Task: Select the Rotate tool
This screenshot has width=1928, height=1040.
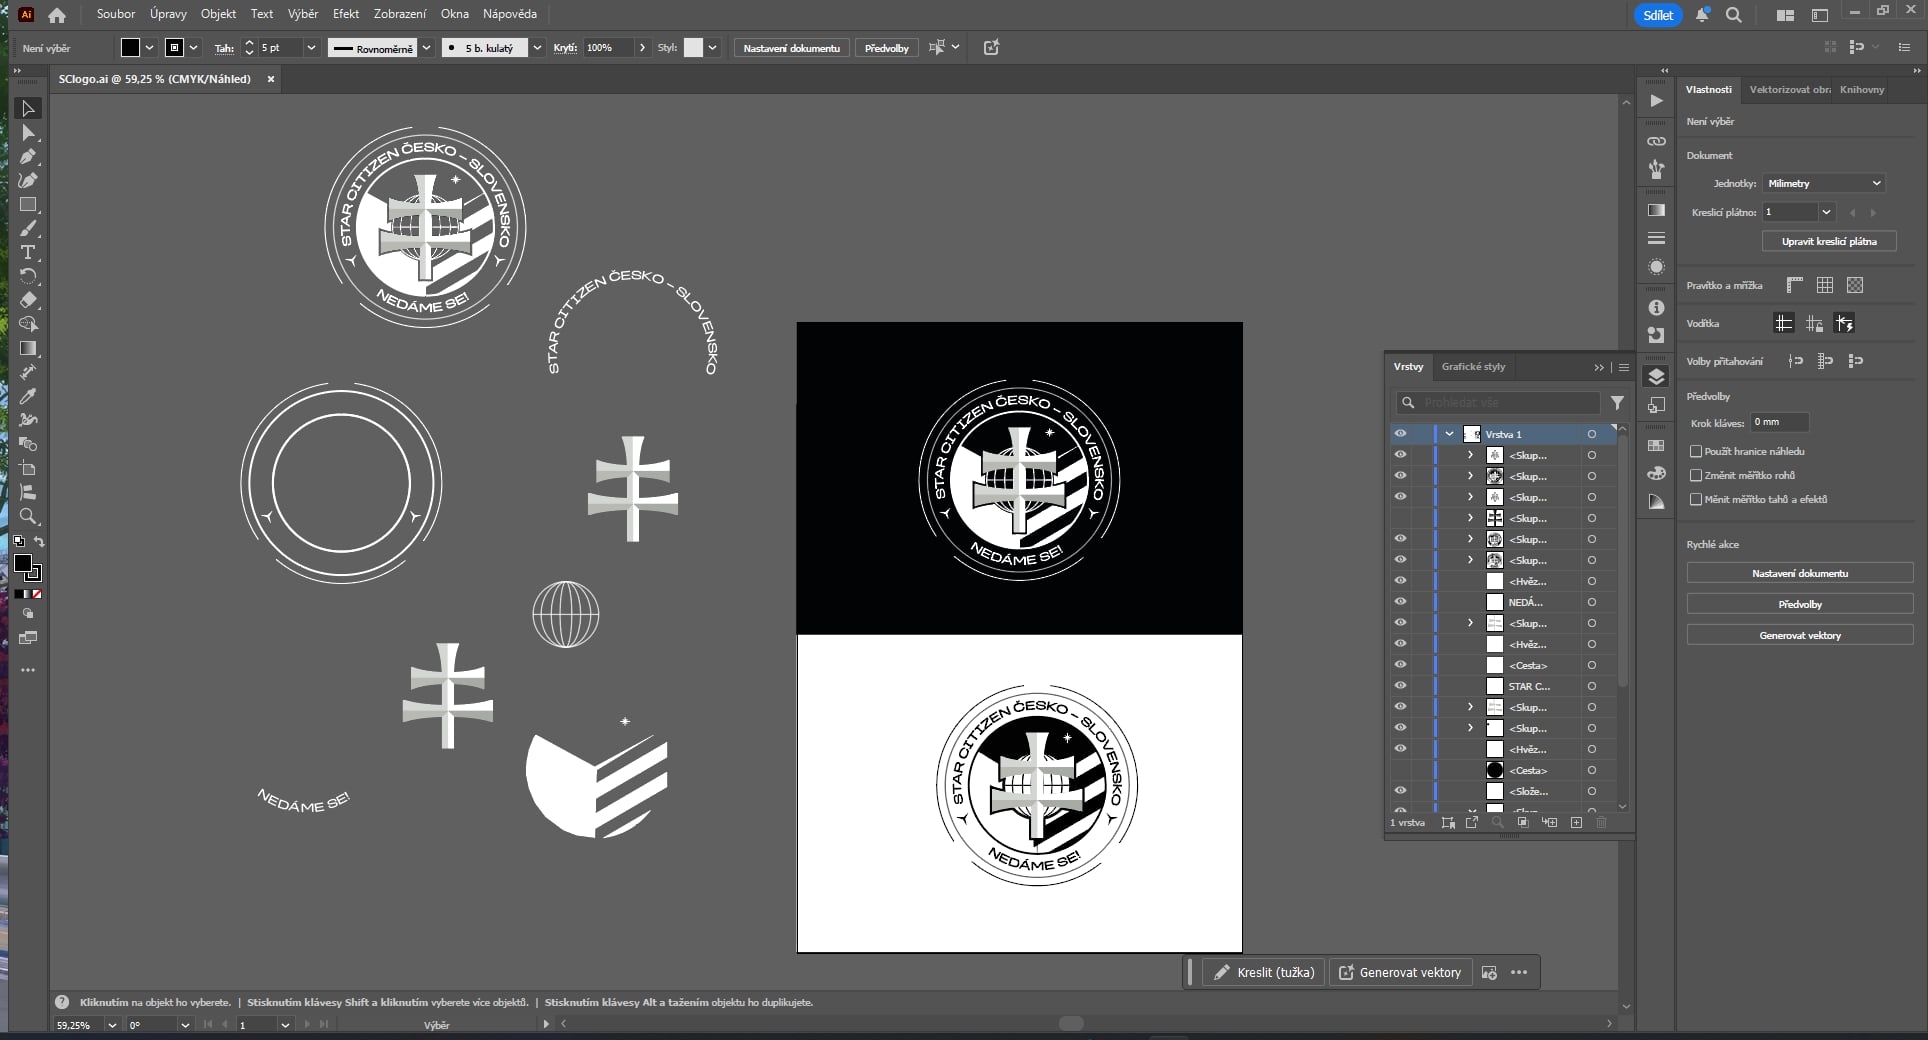Action: coord(28,277)
